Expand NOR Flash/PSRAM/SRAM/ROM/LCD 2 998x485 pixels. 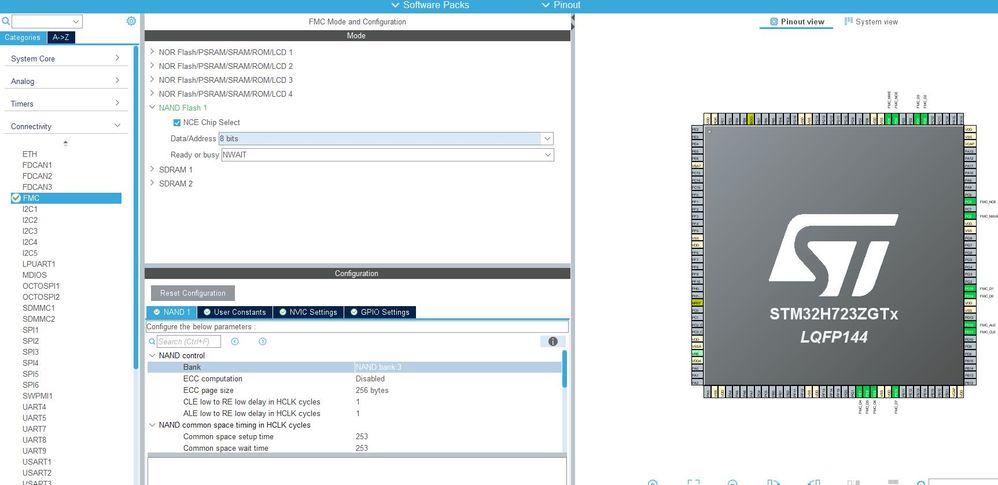(152, 66)
